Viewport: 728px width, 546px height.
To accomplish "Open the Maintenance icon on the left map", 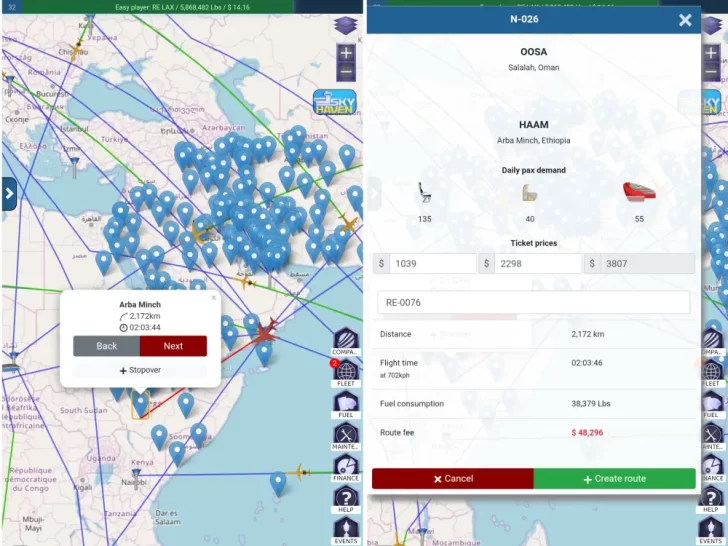I will click(345, 440).
